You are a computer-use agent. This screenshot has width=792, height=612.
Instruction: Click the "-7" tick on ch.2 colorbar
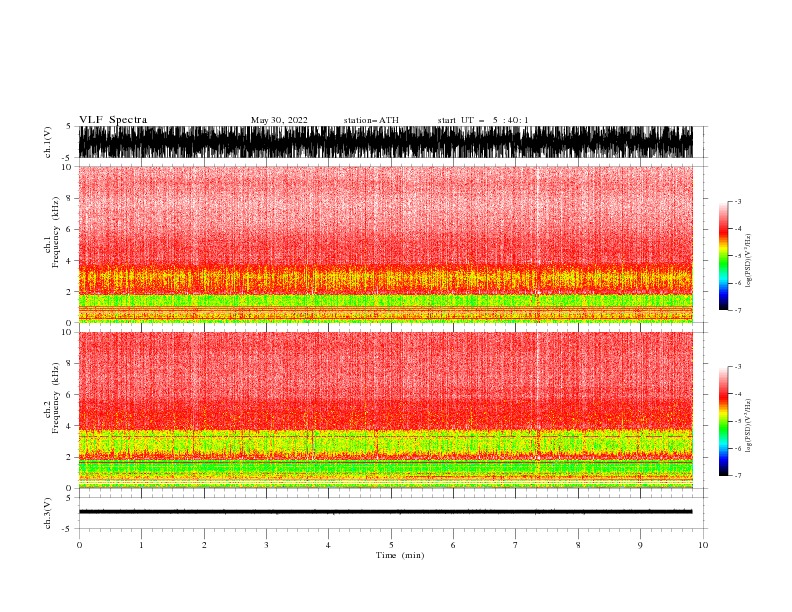tap(737, 476)
